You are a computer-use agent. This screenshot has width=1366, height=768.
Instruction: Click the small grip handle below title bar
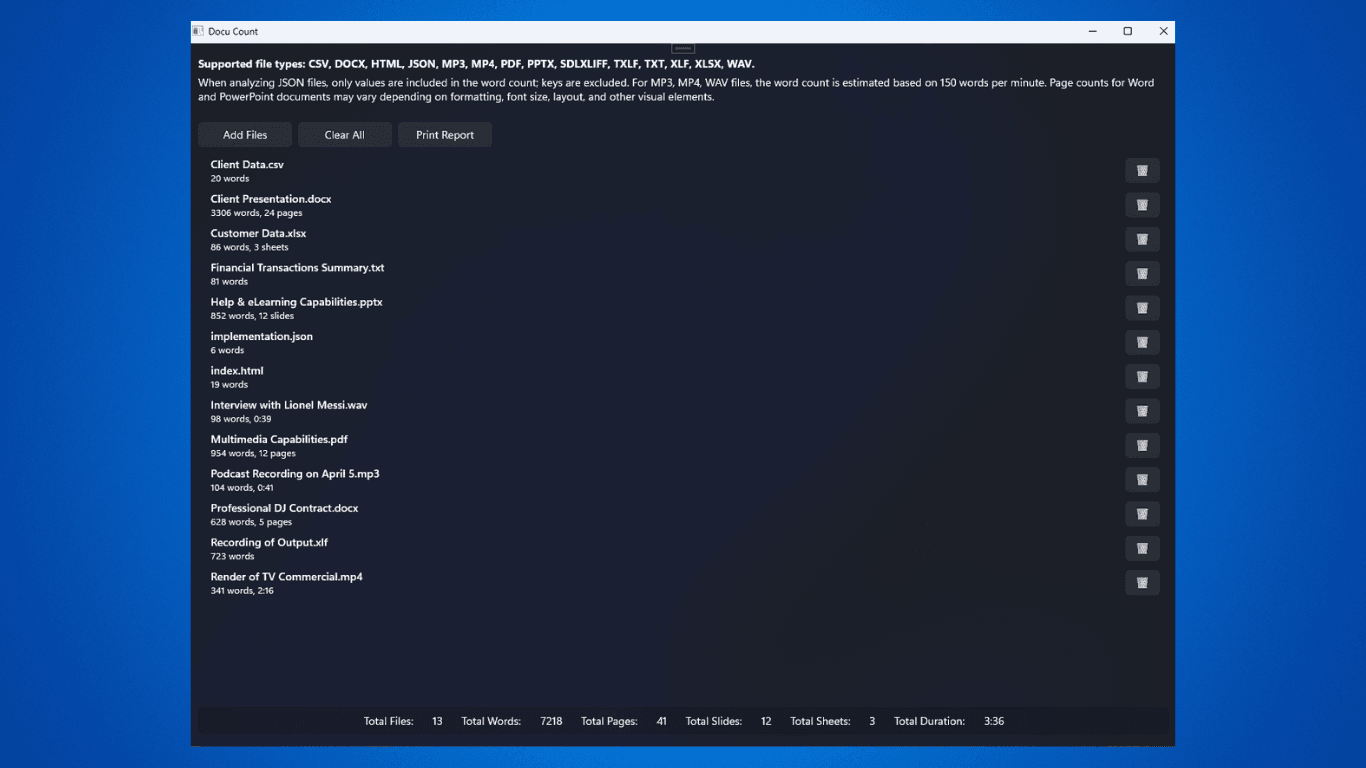(x=683, y=48)
